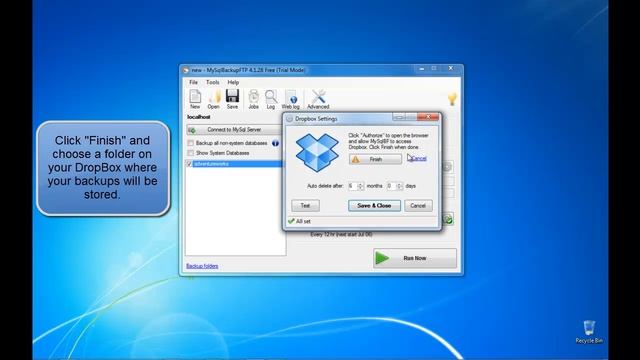The height and width of the screenshot is (360, 640).
Task: Adjust the days spinner for Auto delete
Action: [x=399, y=186]
